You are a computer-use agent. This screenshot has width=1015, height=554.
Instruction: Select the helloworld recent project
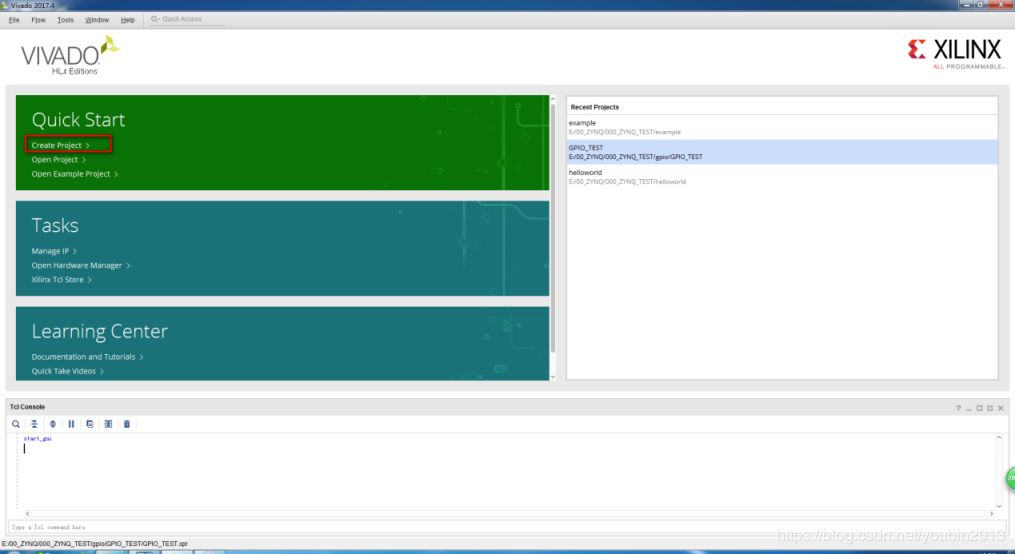782,177
